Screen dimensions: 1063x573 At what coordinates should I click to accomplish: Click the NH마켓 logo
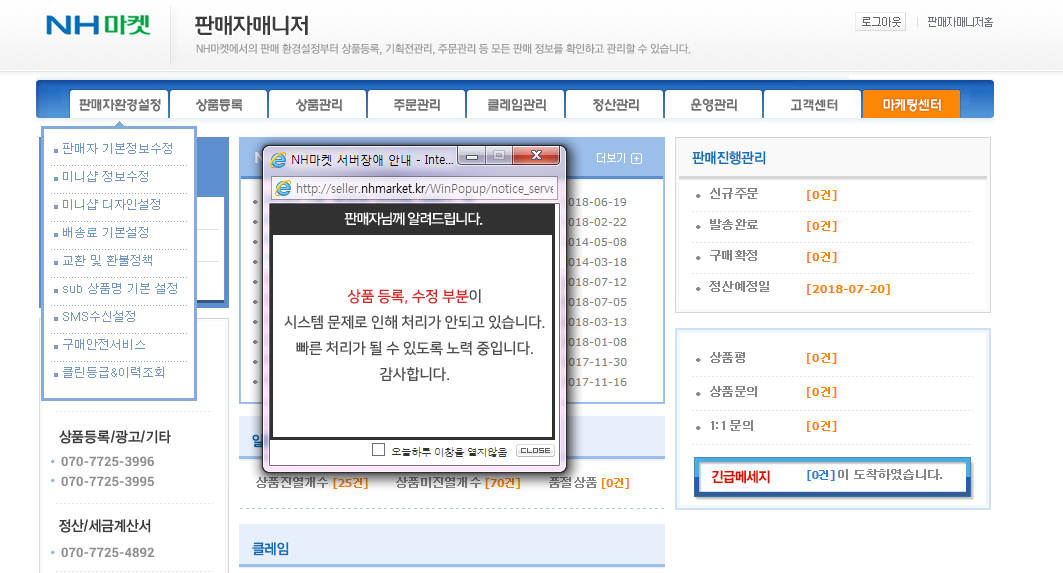97,25
